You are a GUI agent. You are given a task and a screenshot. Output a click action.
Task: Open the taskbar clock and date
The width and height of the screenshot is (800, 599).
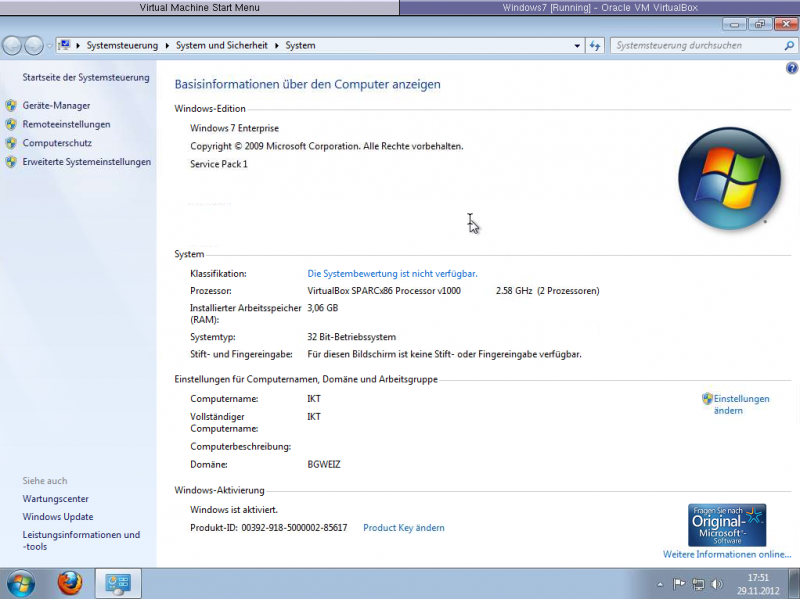(x=758, y=584)
